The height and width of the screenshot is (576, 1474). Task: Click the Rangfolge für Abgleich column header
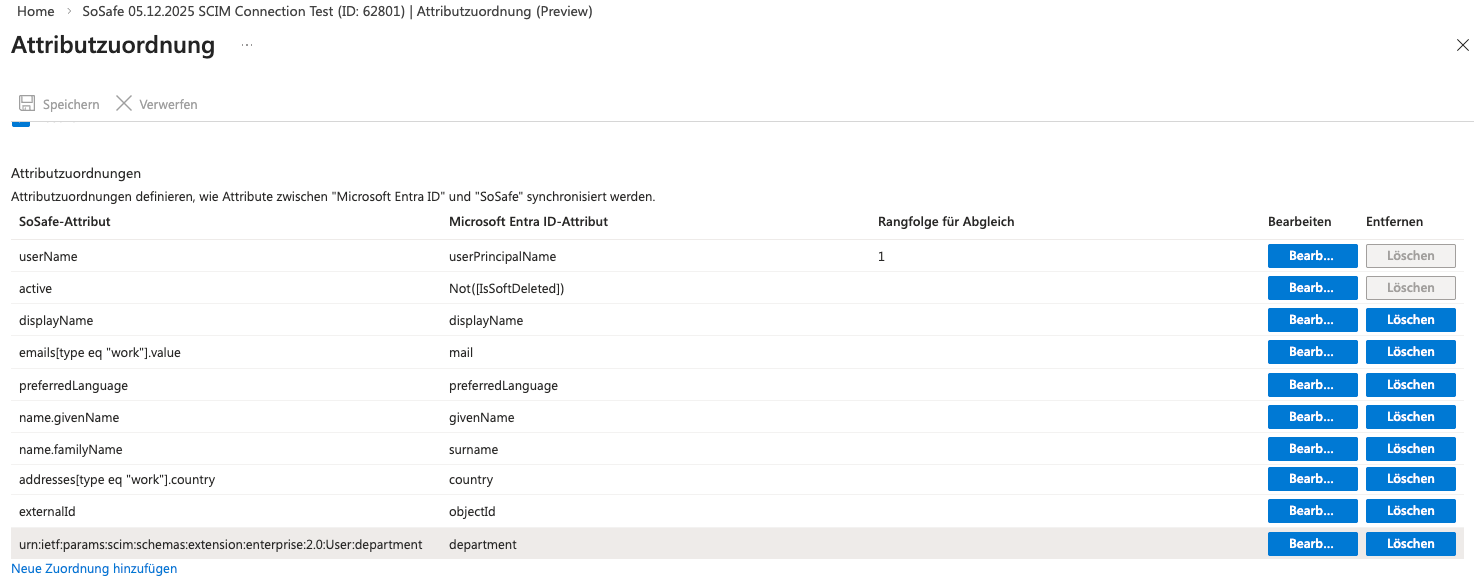coord(946,222)
